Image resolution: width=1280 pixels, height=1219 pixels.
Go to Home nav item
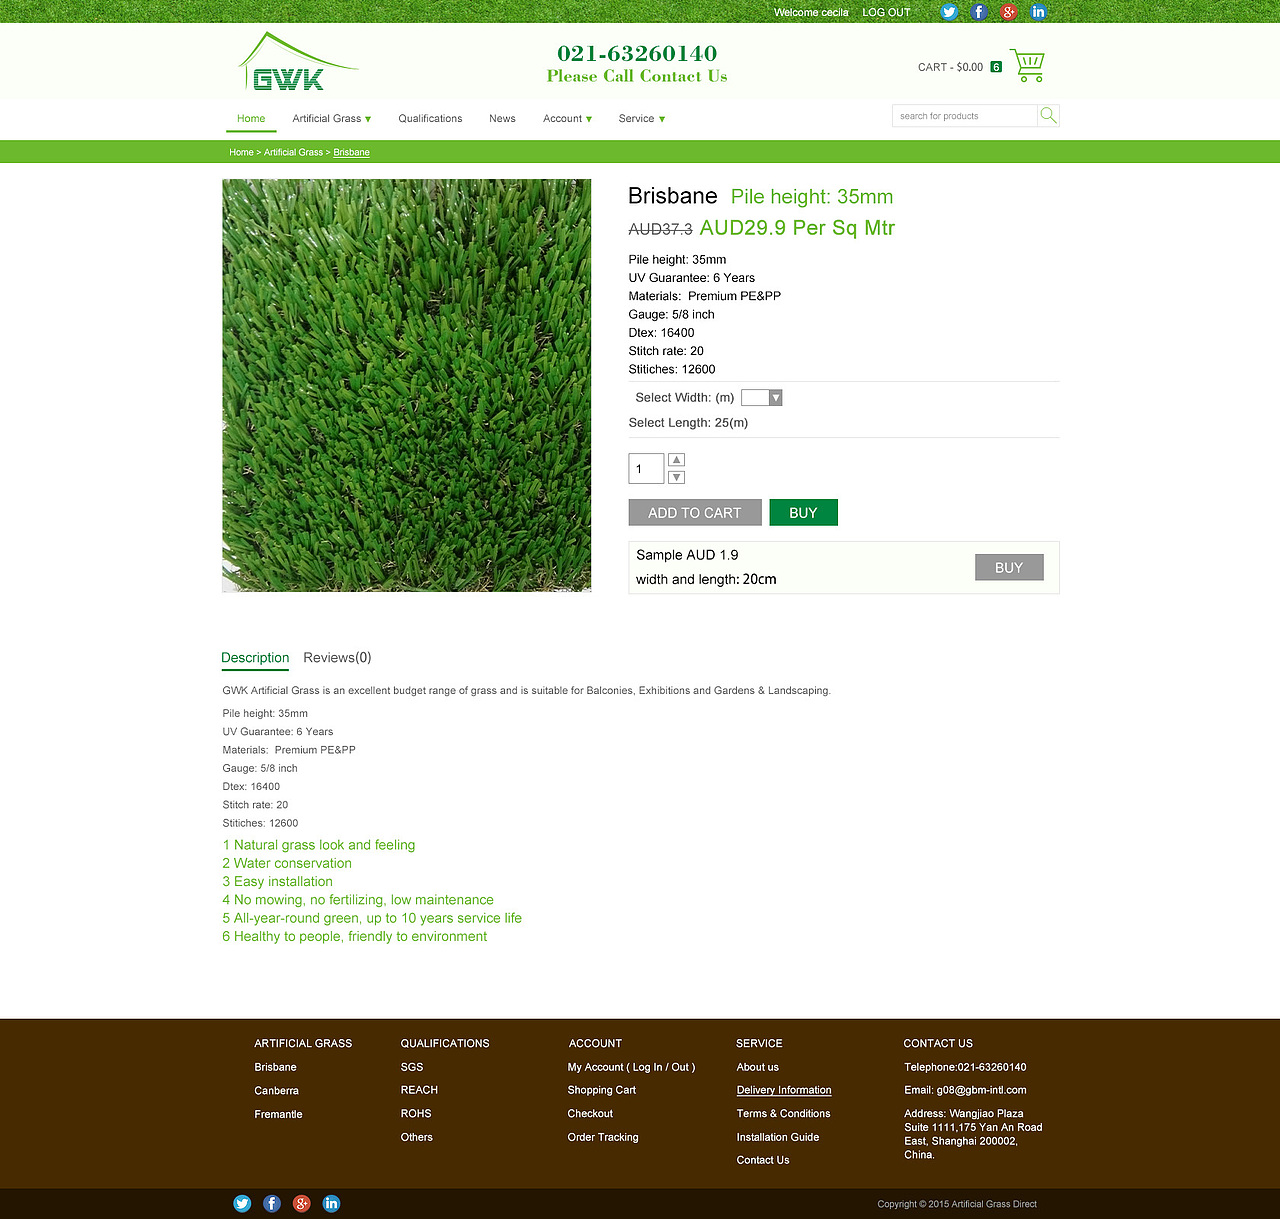251,118
